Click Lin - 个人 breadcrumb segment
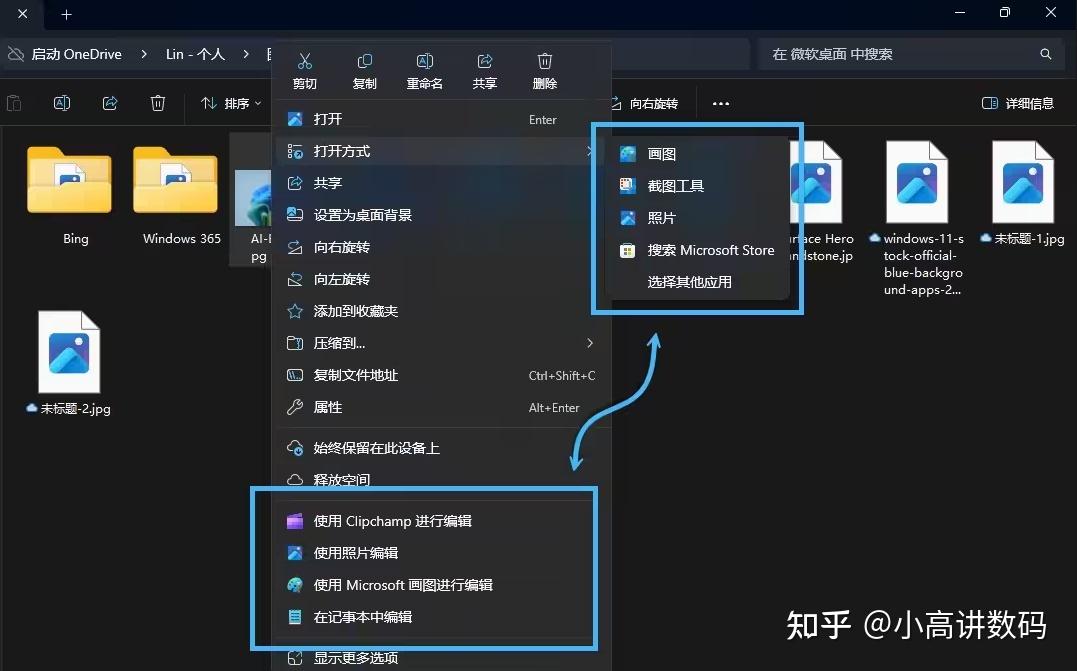The image size is (1077, 671). (196, 54)
